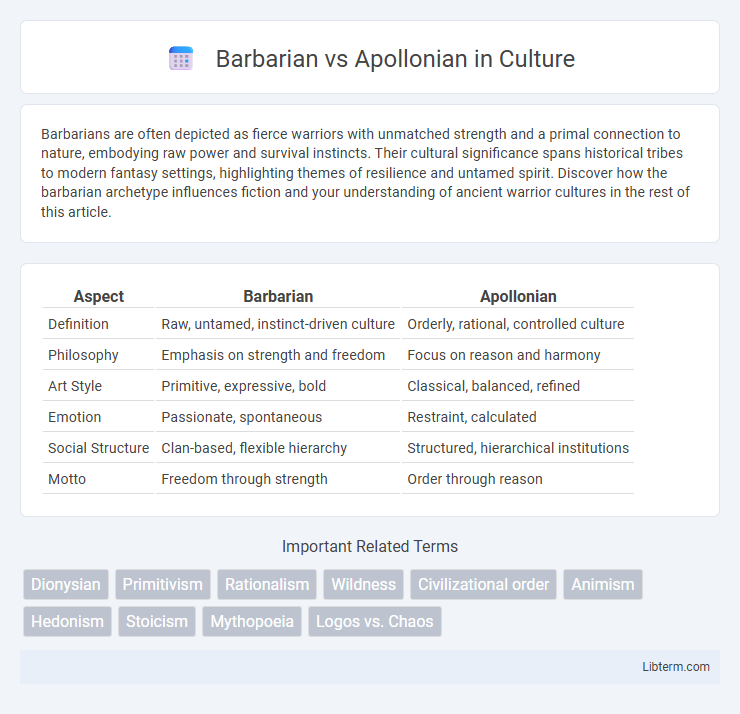
Task: Click 'Raw, untamed, instinct-driven culture' cell
Action: pos(278,324)
